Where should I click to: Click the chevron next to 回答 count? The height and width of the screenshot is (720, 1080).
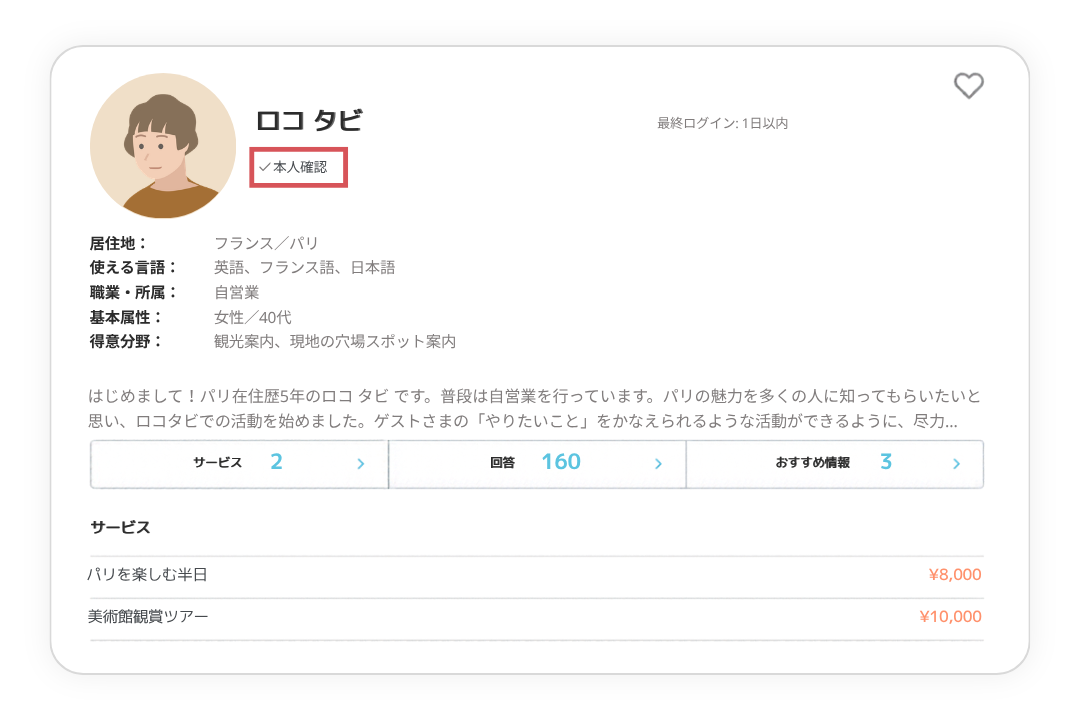(658, 464)
